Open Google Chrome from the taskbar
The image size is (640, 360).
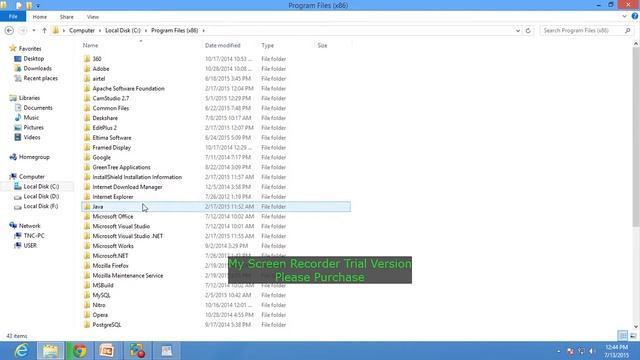(80, 351)
